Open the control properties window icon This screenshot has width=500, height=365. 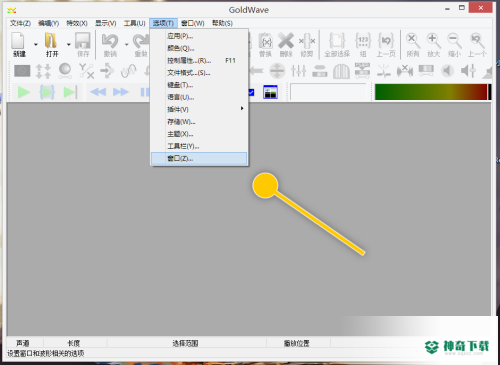pos(270,92)
